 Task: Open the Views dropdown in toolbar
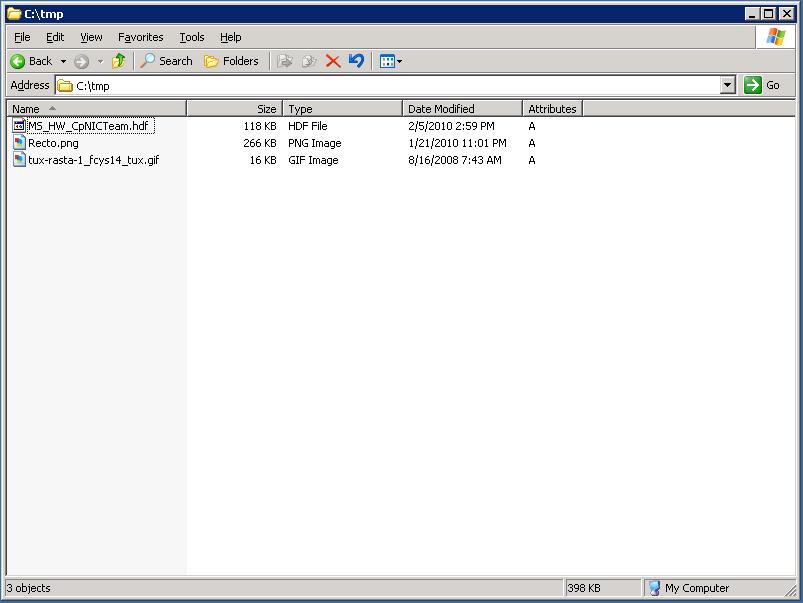(x=391, y=61)
